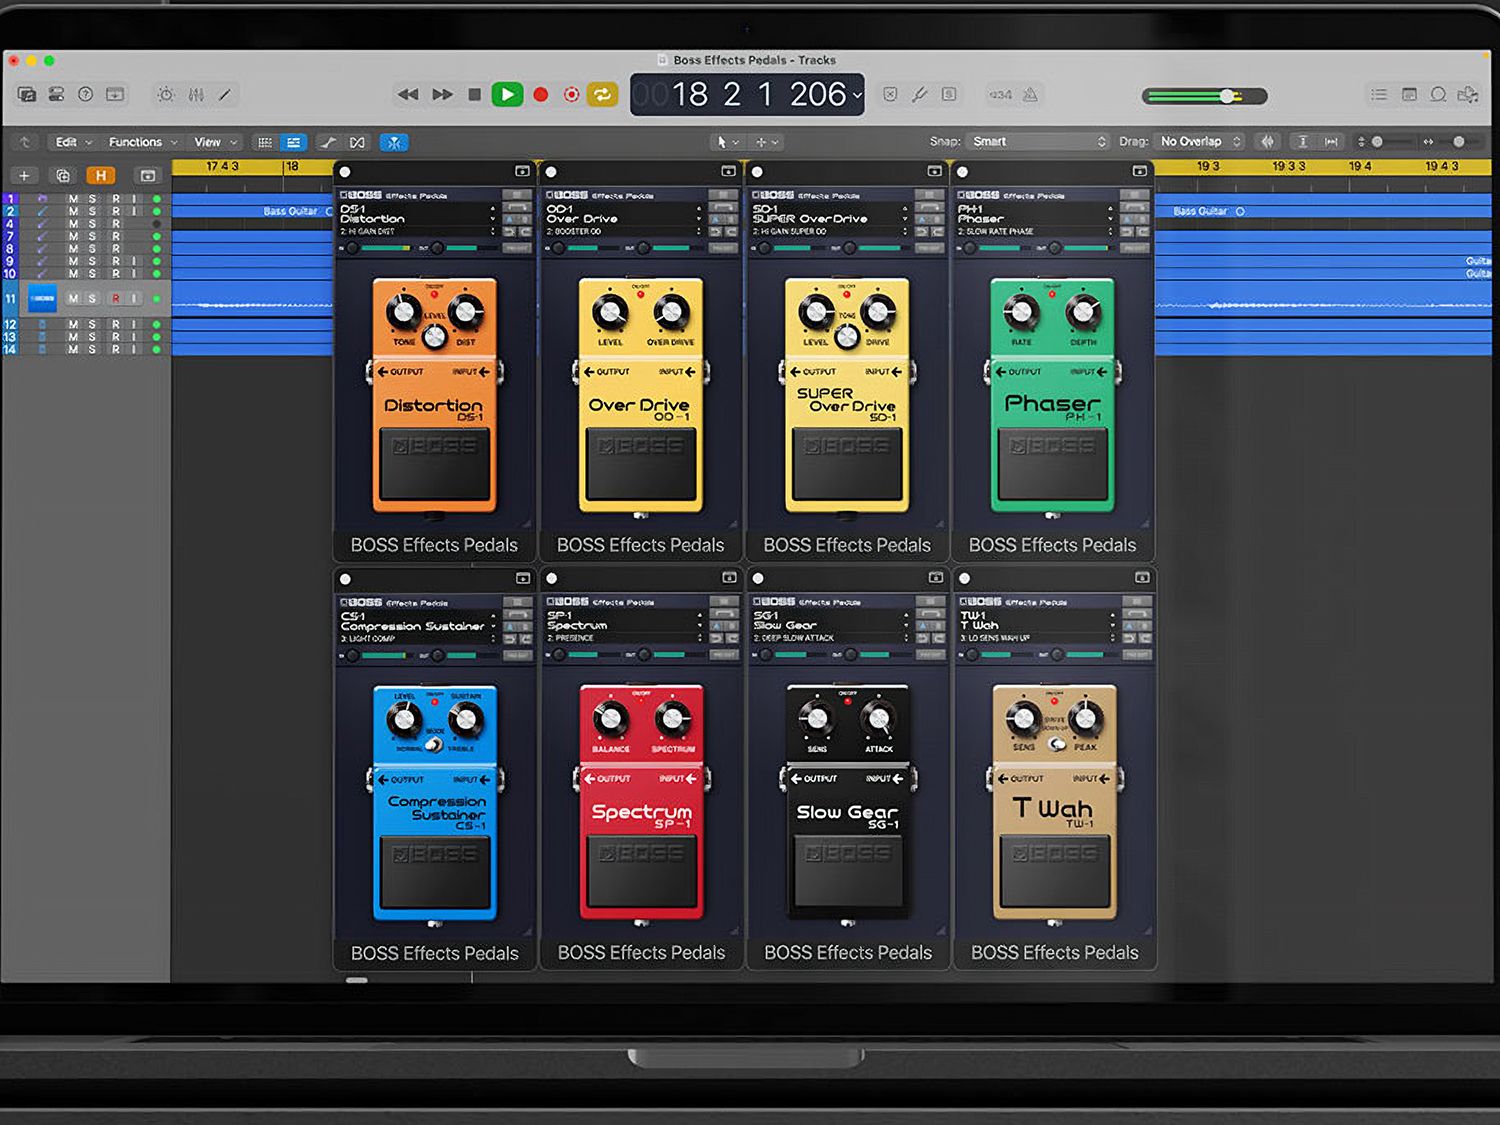Add a new track with plus button
This screenshot has height=1125, width=1500.
24,176
